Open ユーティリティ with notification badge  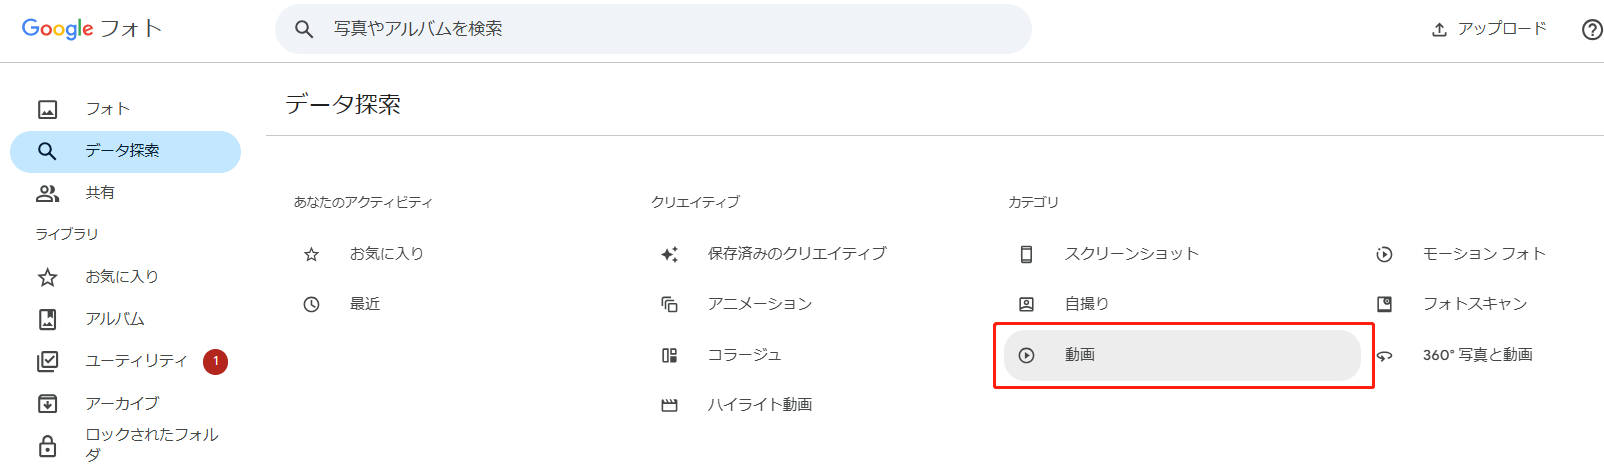(x=135, y=361)
